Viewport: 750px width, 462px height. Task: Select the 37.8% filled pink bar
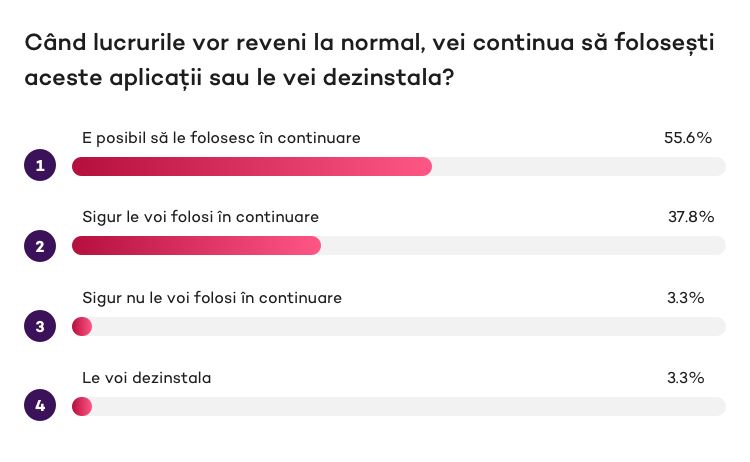point(196,245)
